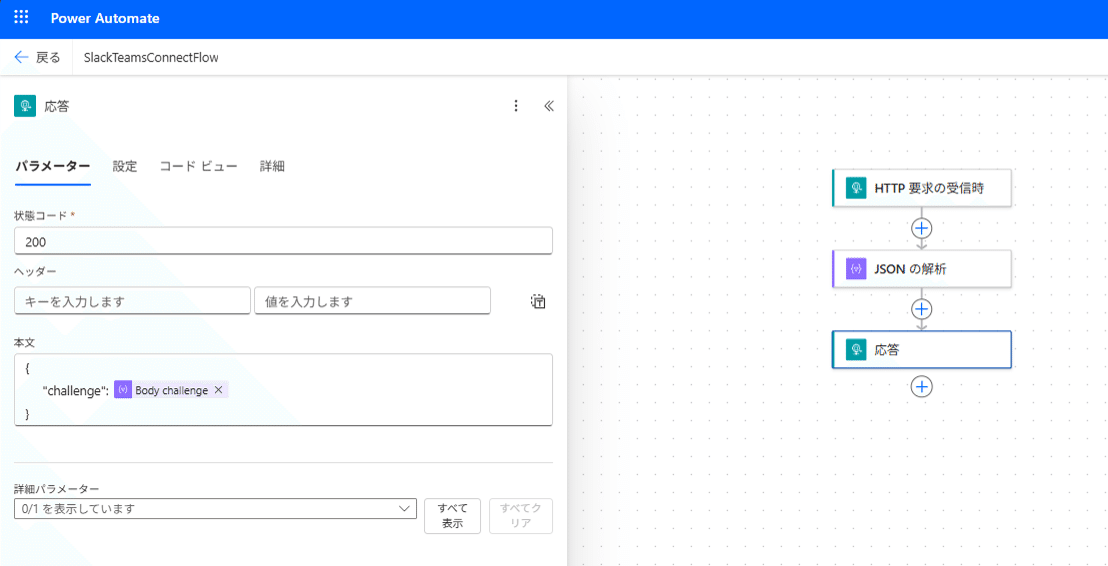This screenshot has width=1108, height=566.
Task: Click the HTTP 要求の受信時 trigger icon
Action: 856,188
